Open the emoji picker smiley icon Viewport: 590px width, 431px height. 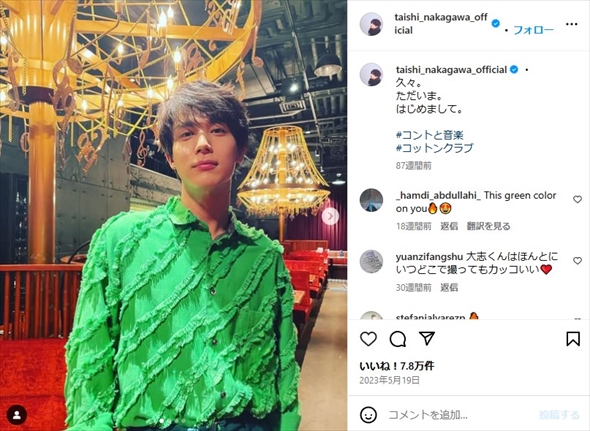click(368, 415)
